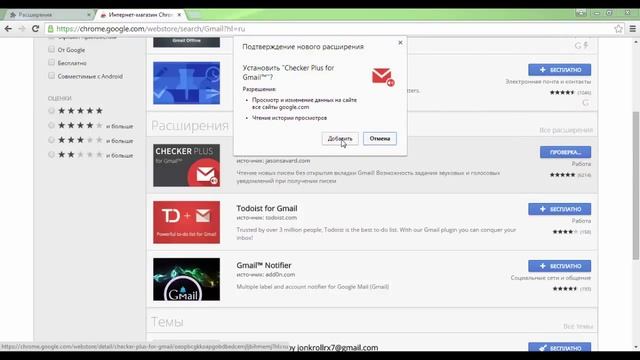Select three stars and more filter

tap(51, 140)
